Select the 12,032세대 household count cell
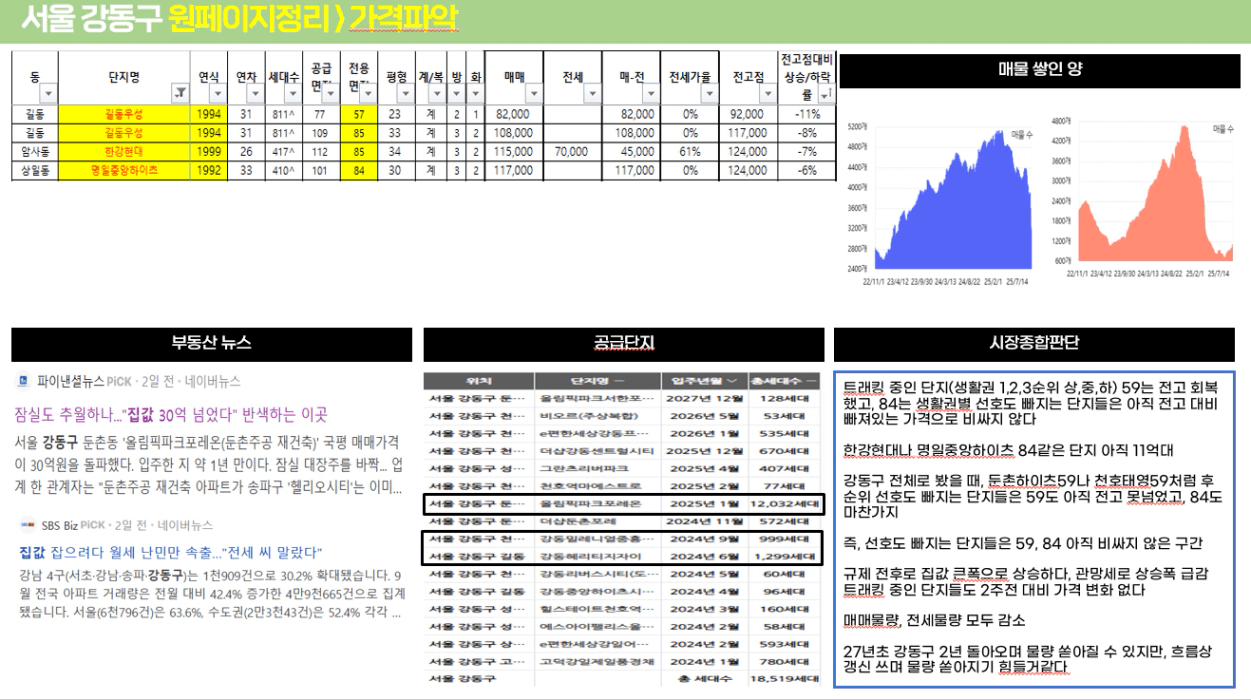Viewport: 1251px width, 700px height. tap(785, 504)
